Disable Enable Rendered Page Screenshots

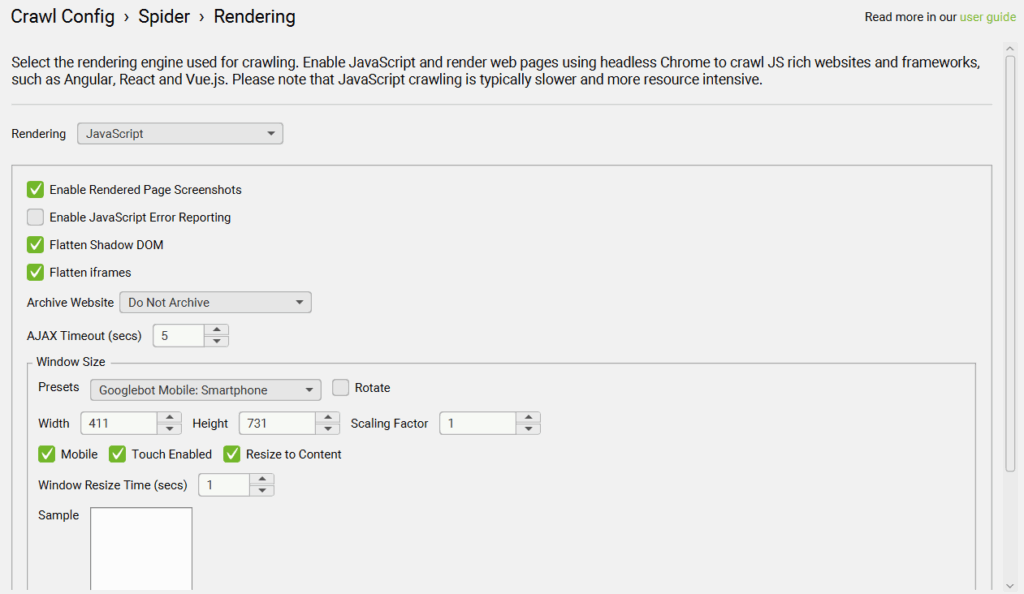coord(35,189)
